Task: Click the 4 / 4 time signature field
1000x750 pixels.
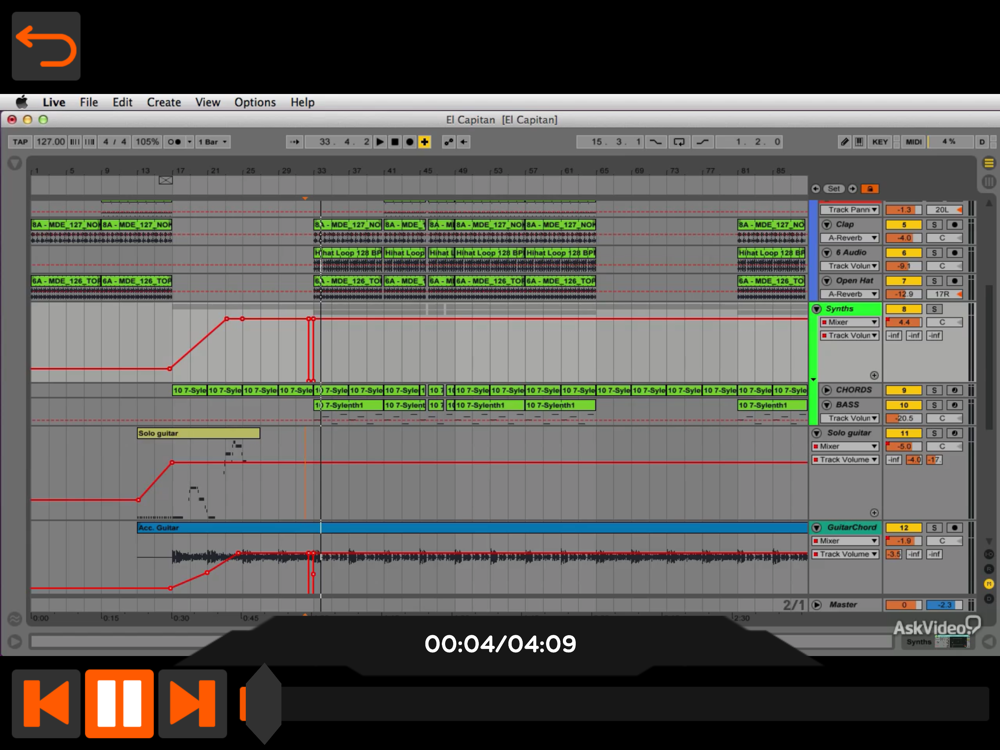Action: (115, 142)
